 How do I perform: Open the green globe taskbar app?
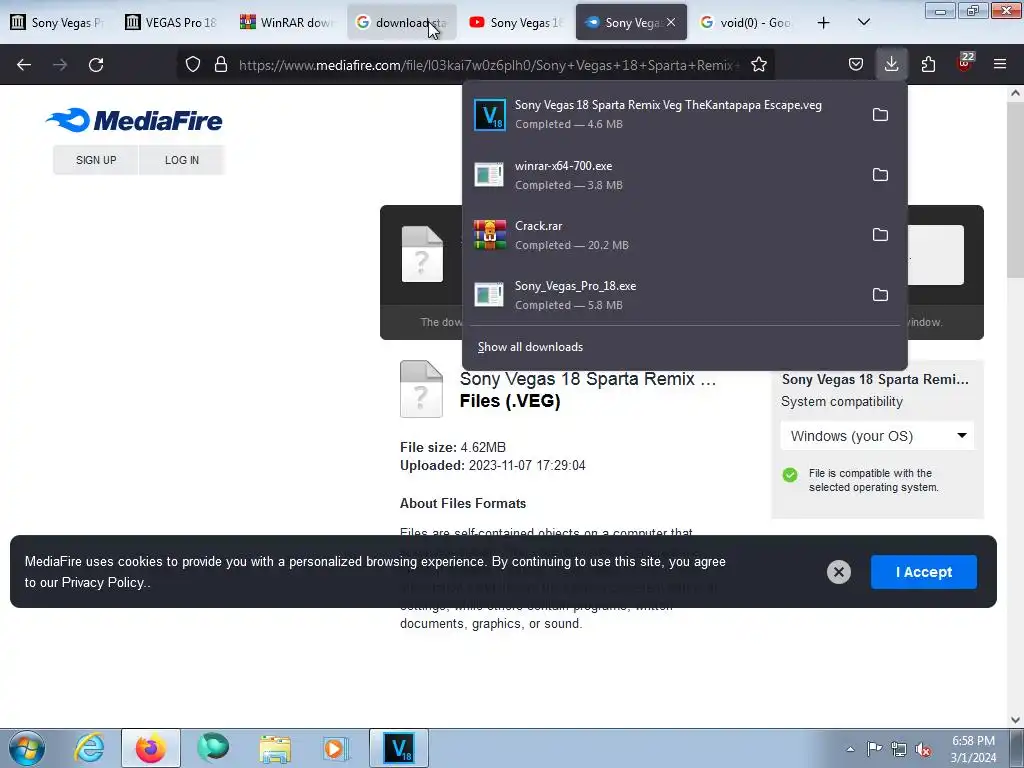click(213, 748)
